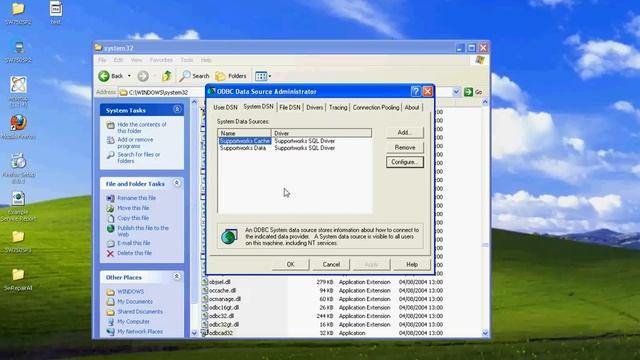
Task: Click the Add... button
Action: [404, 133]
